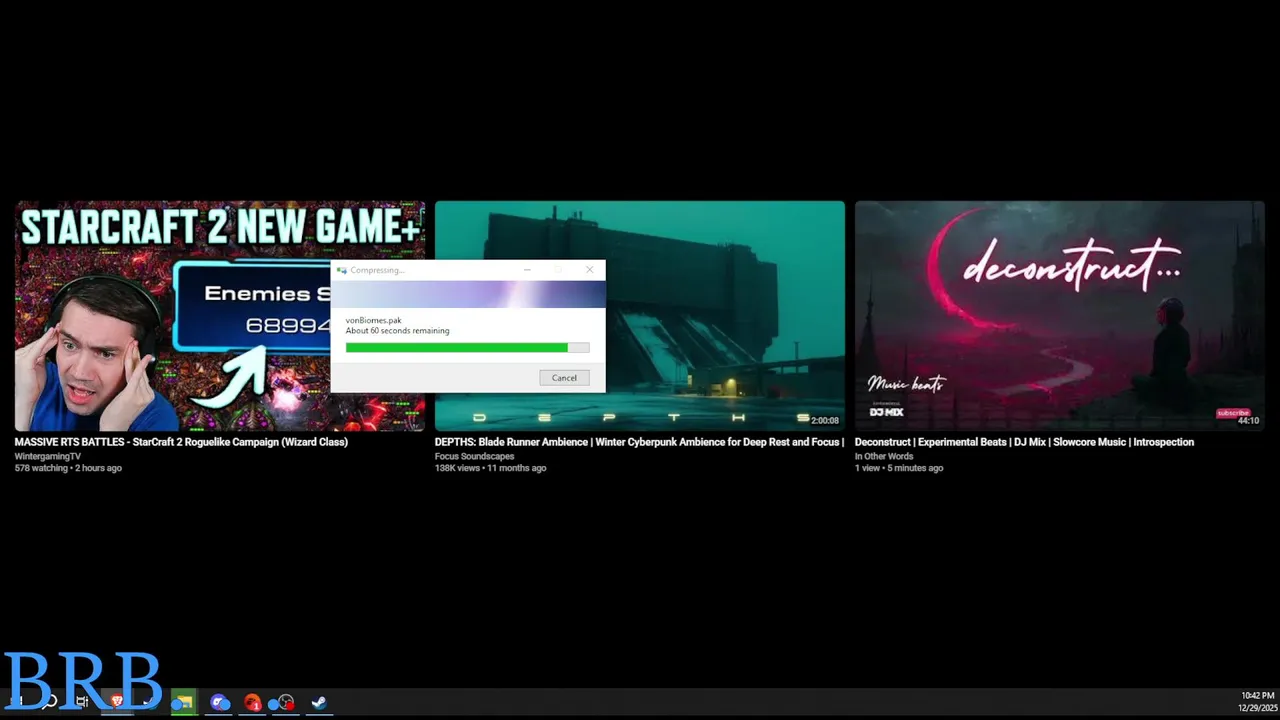Close the Compressing dialog window
Screen dimensions: 1280x720
[589, 269]
